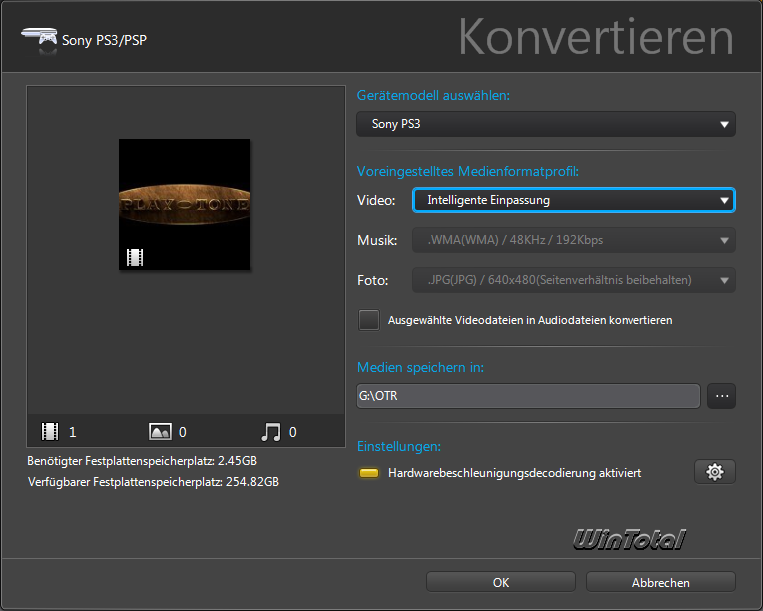
Task: Click the Medien speichern in heading
Action: point(420,367)
